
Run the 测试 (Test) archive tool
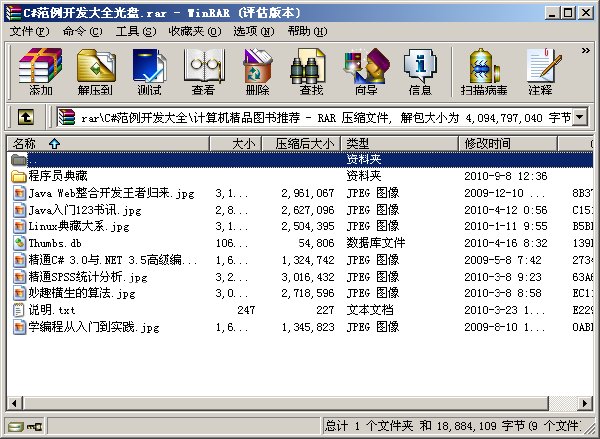click(x=149, y=71)
